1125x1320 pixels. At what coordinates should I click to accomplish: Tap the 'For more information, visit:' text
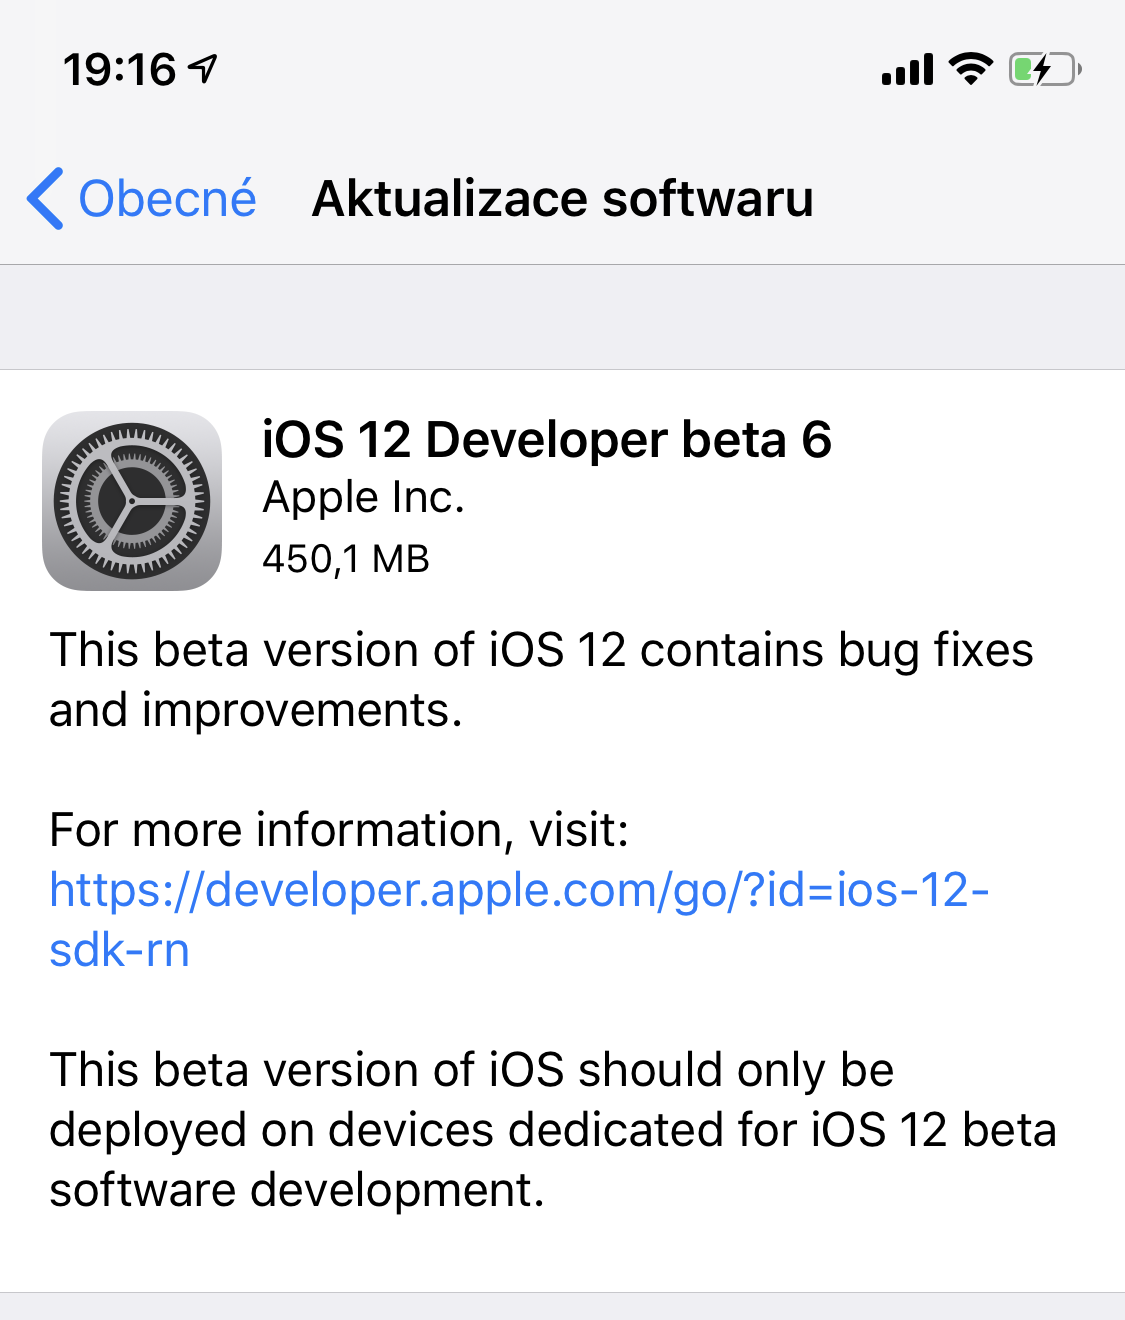[x=339, y=830]
